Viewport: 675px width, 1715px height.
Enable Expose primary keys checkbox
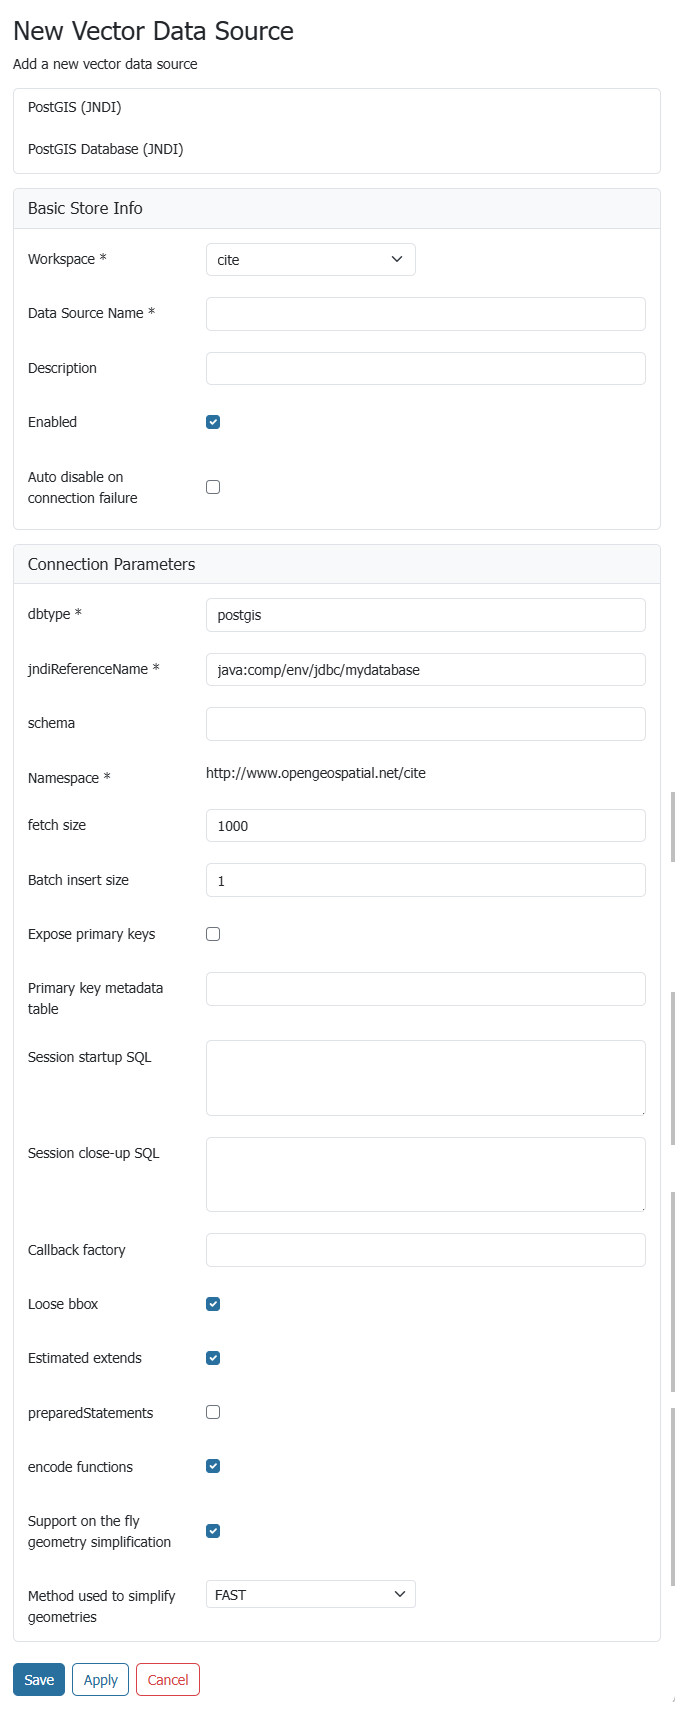tap(213, 934)
